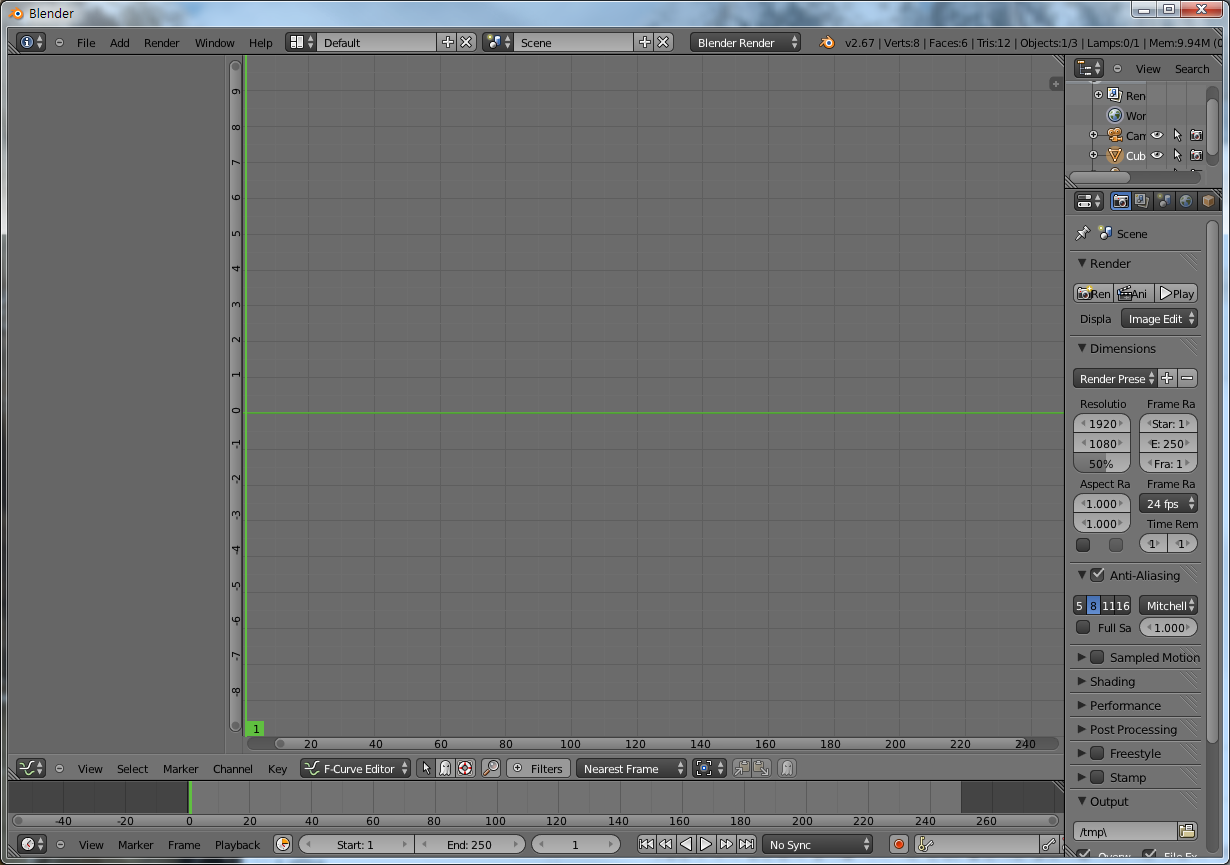Open Render Presets dropdown
Image resolution: width=1230 pixels, height=865 pixels.
(x=1115, y=378)
